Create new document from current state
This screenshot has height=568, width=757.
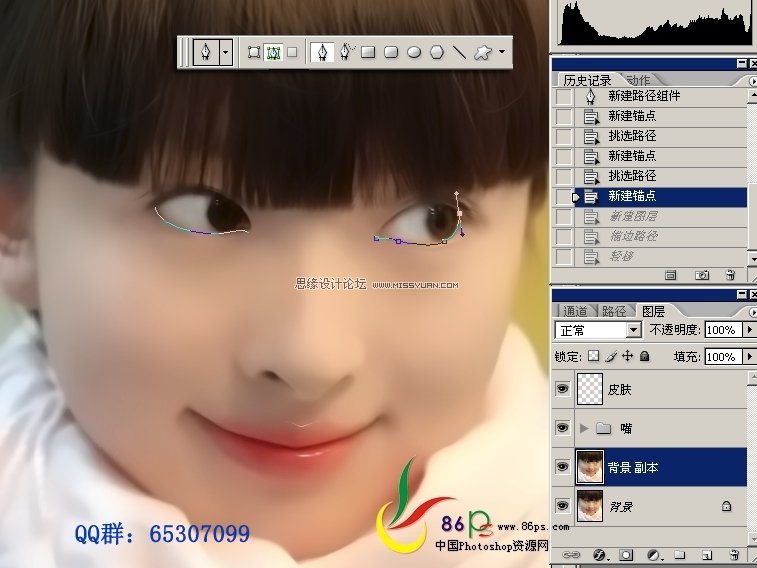coord(671,276)
